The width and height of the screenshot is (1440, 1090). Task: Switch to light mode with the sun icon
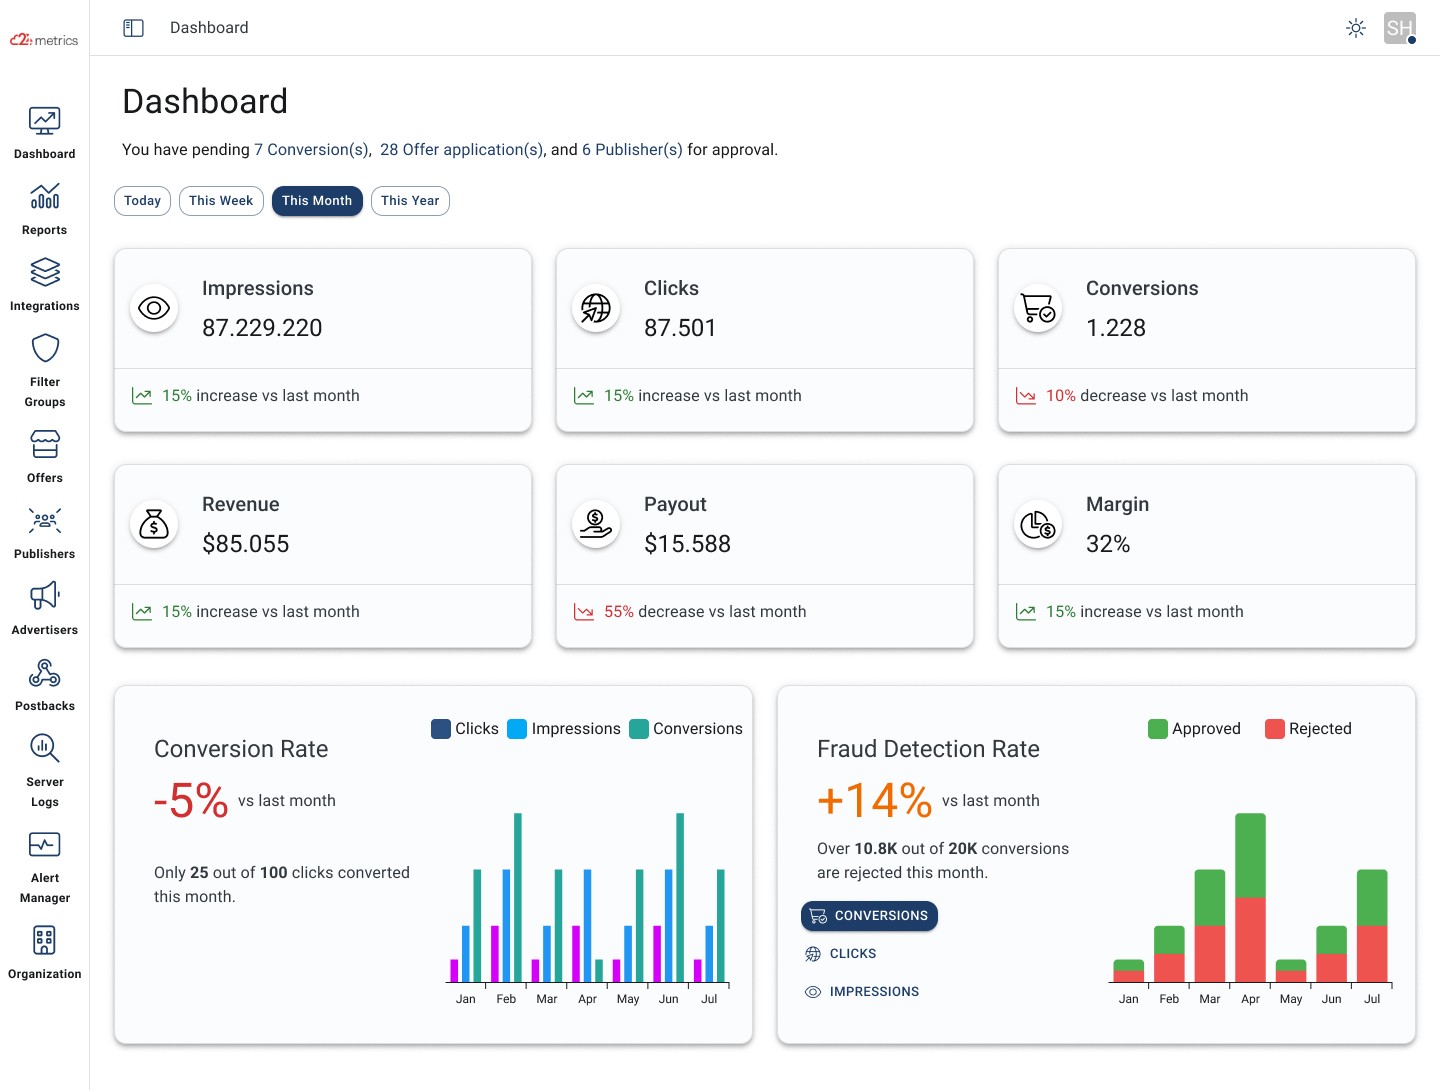(1356, 27)
